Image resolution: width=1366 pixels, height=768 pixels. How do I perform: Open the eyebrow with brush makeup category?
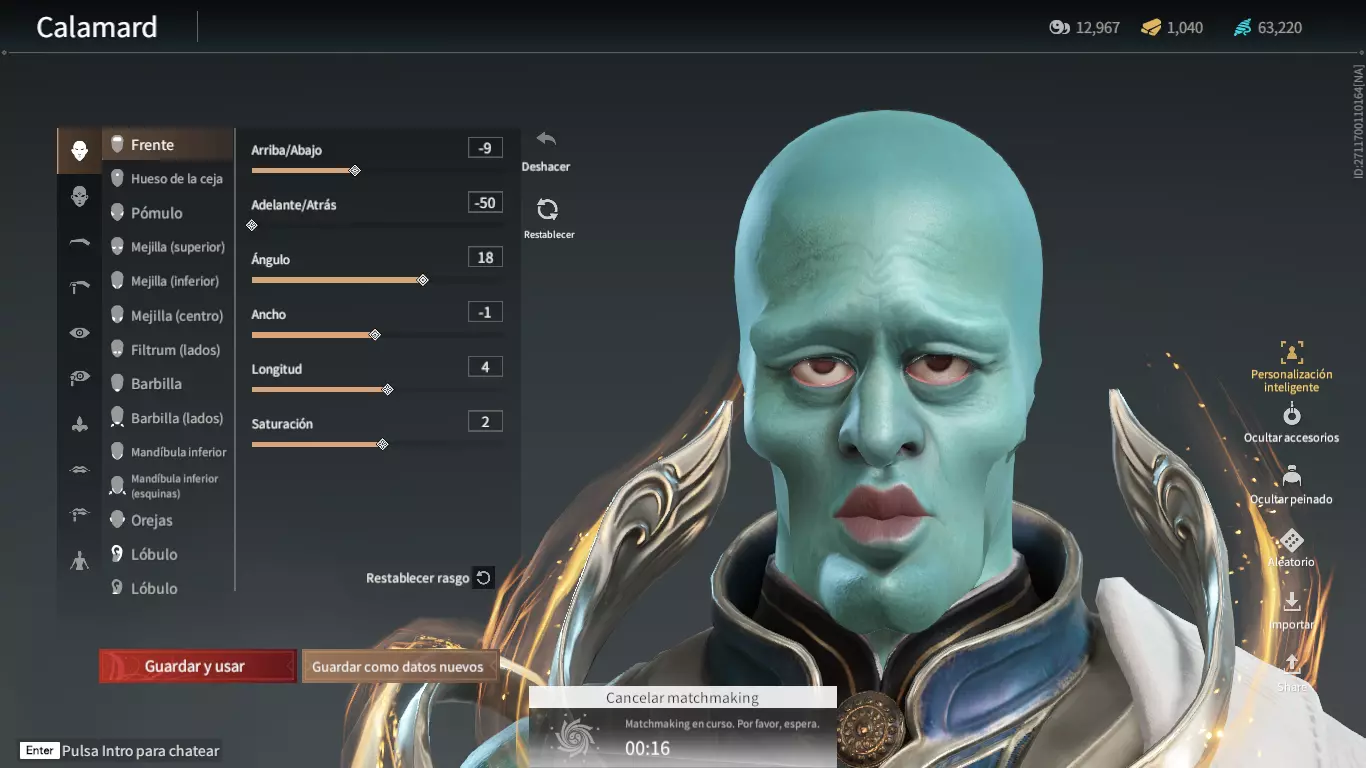pos(79,287)
